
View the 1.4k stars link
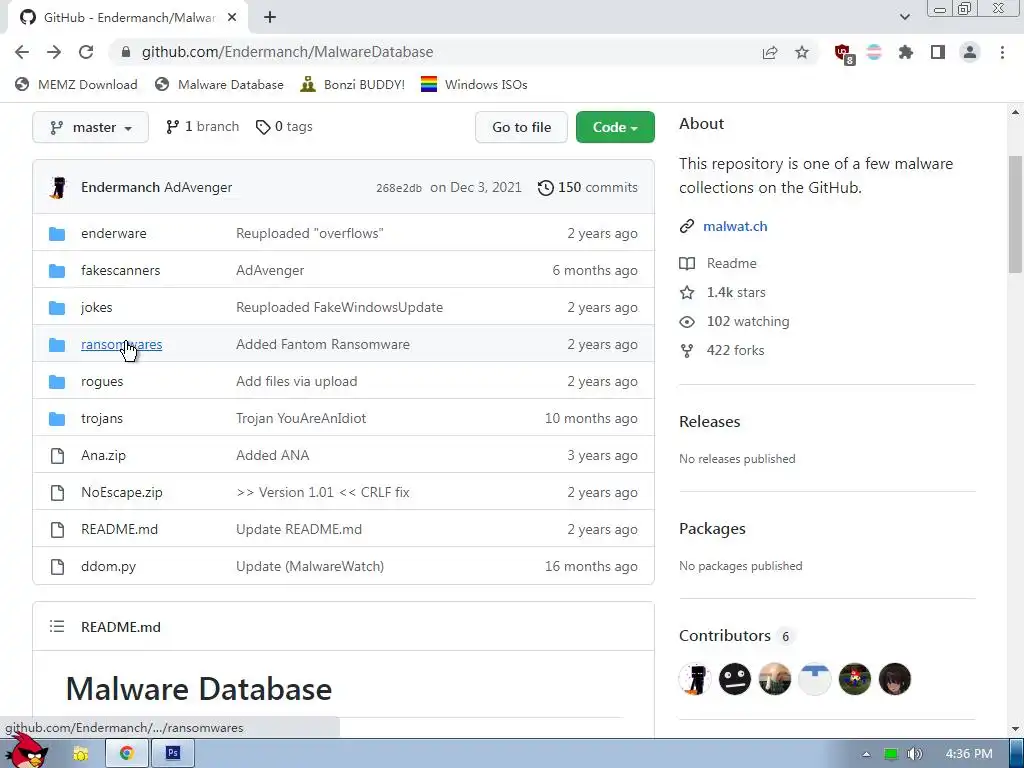(723, 293)
